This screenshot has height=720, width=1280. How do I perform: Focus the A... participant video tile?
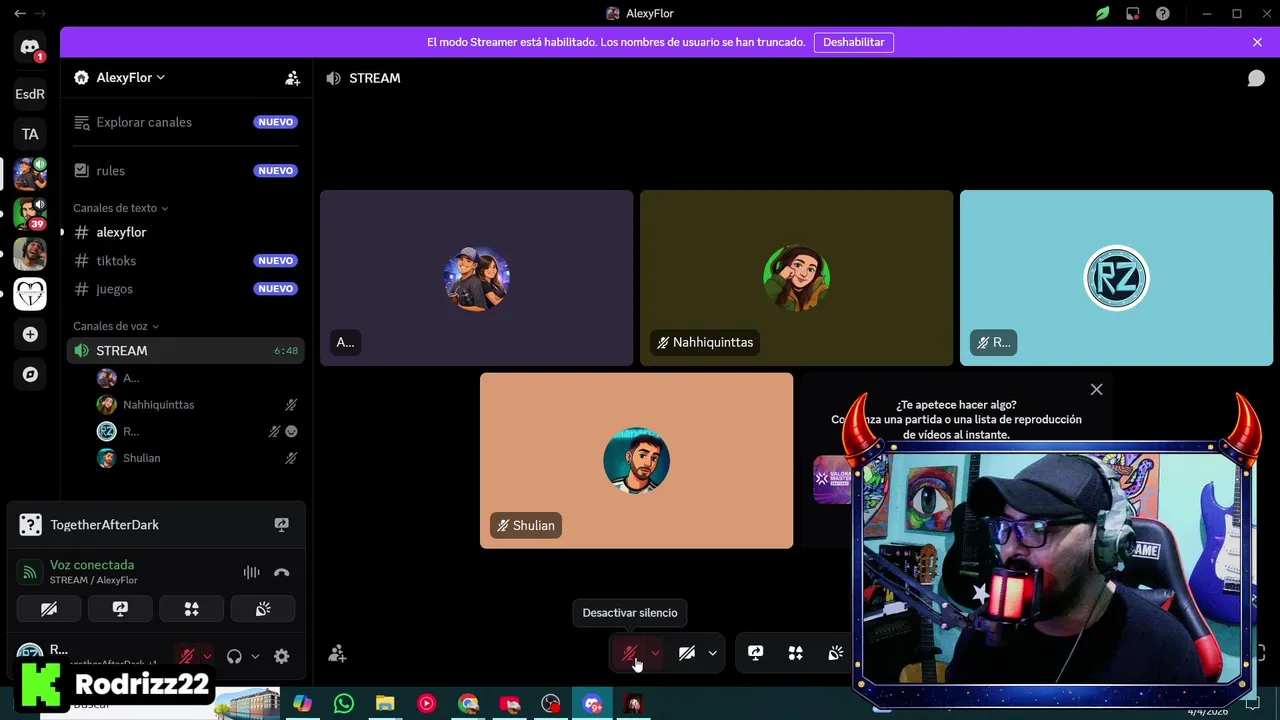(x=476, y=278)
